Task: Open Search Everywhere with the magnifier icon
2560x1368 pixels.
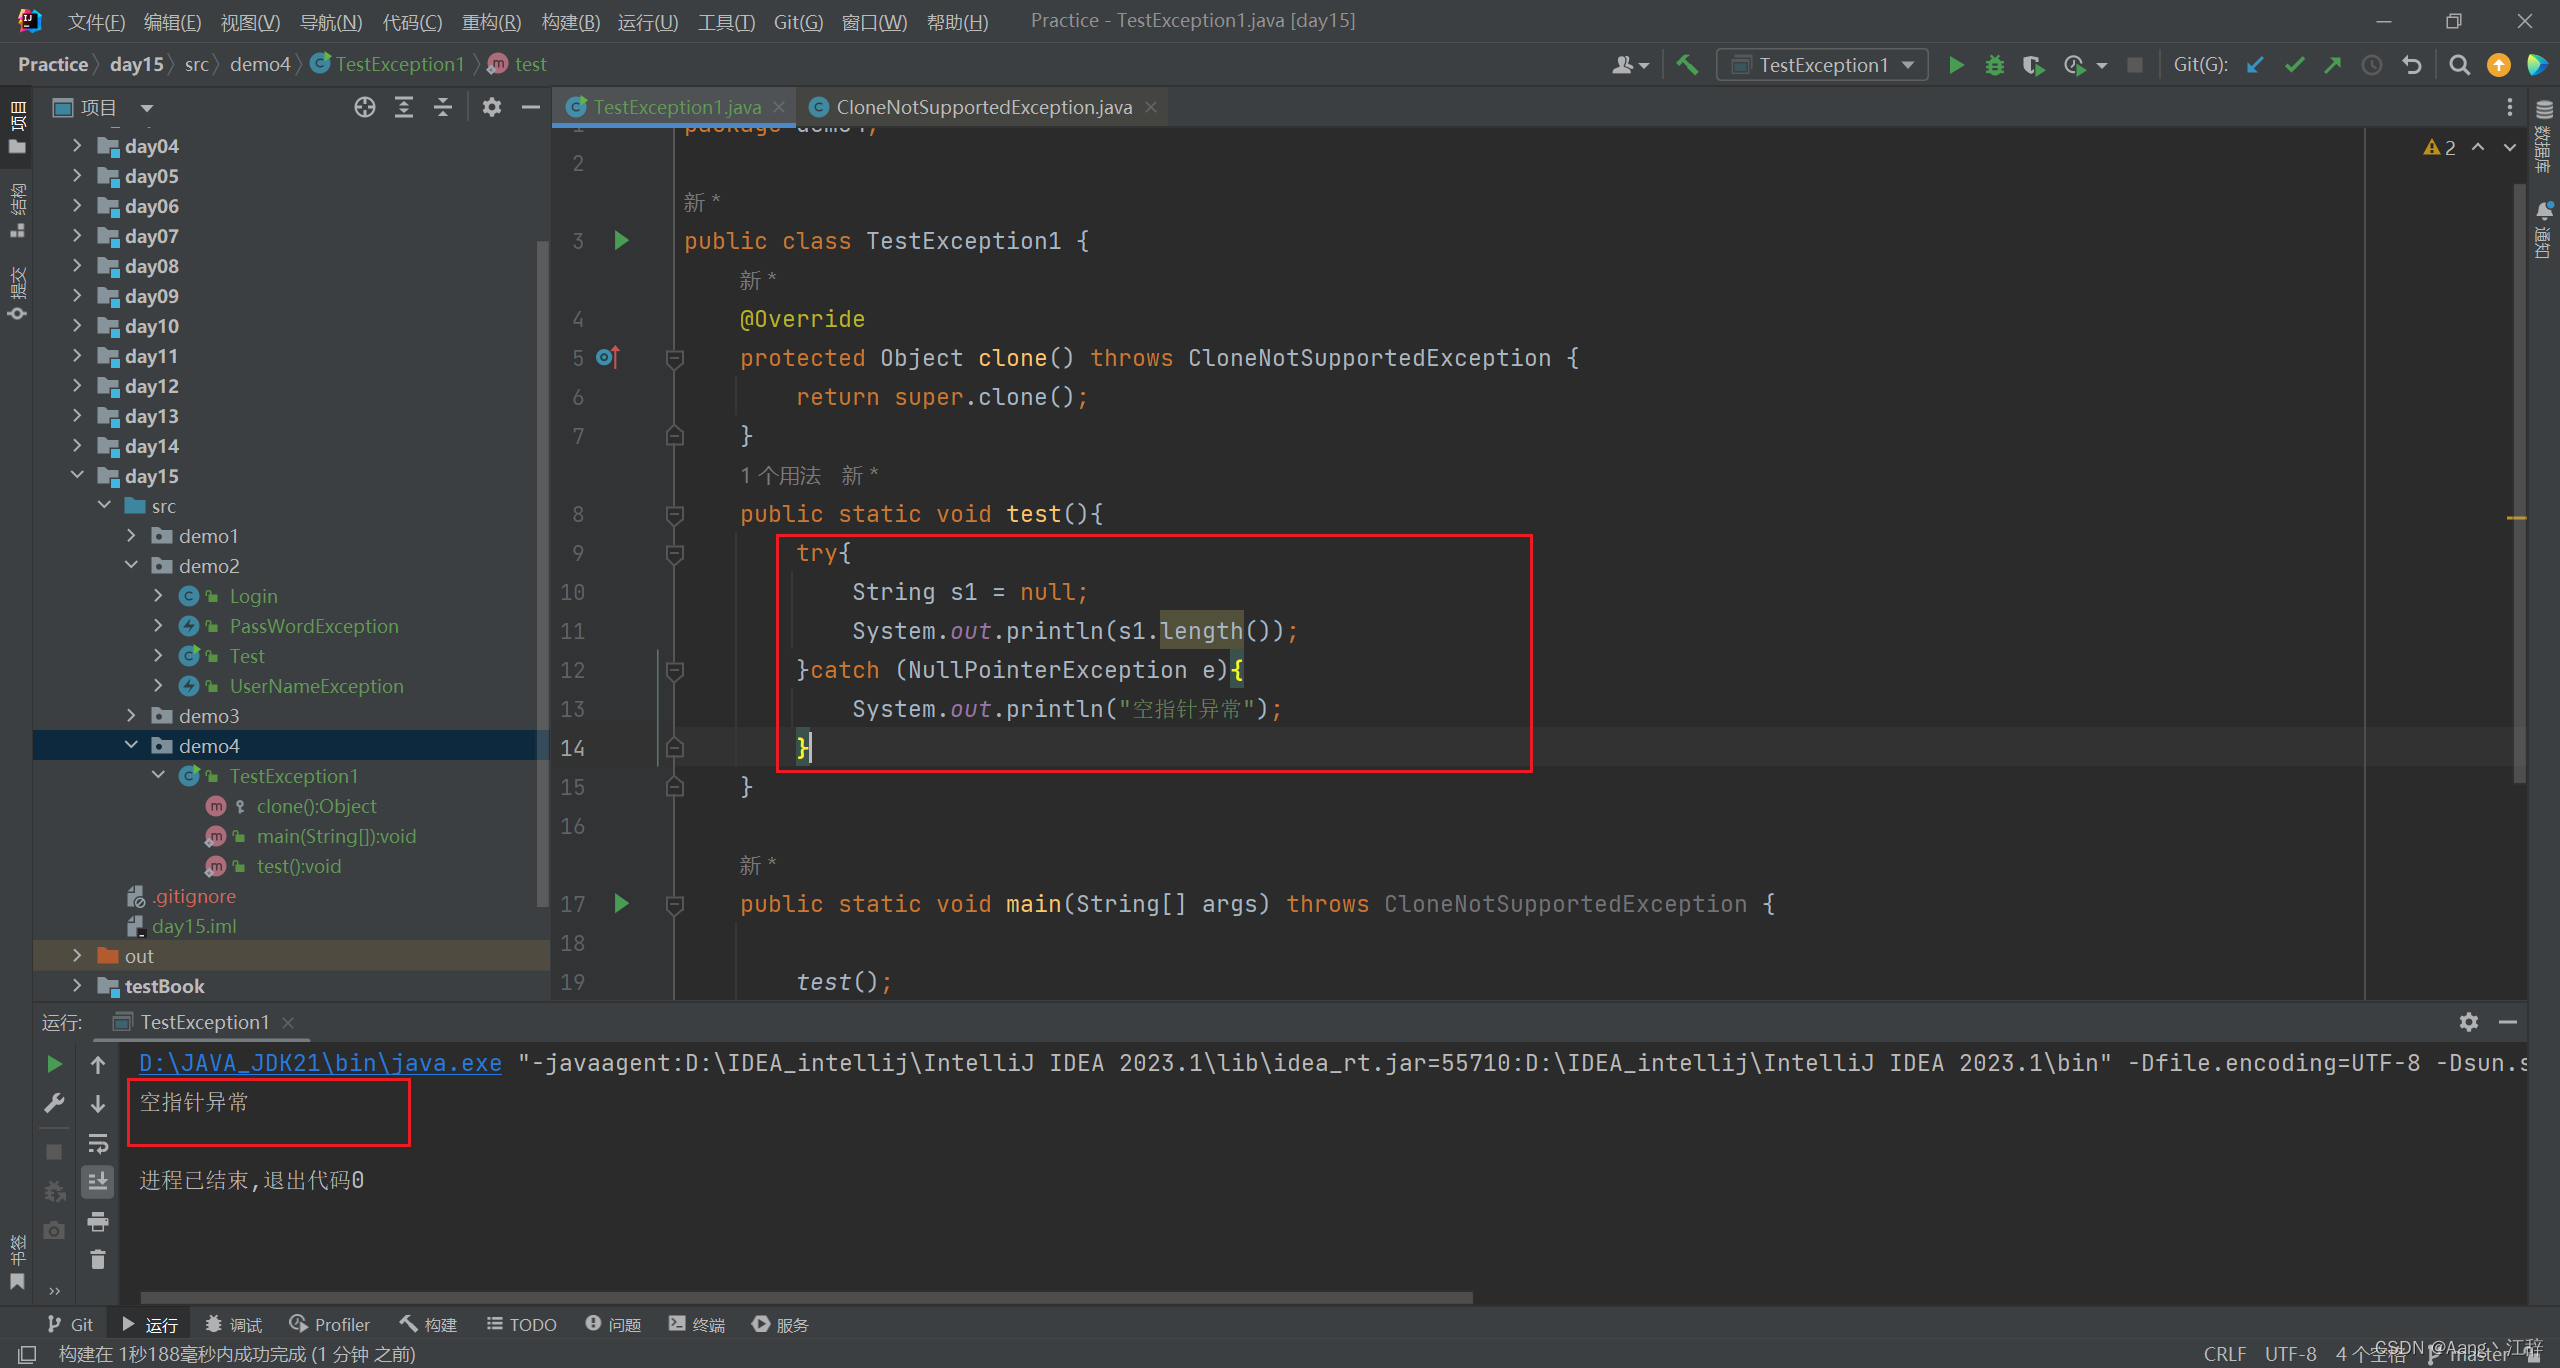Action: click(x=2460, y=64)
